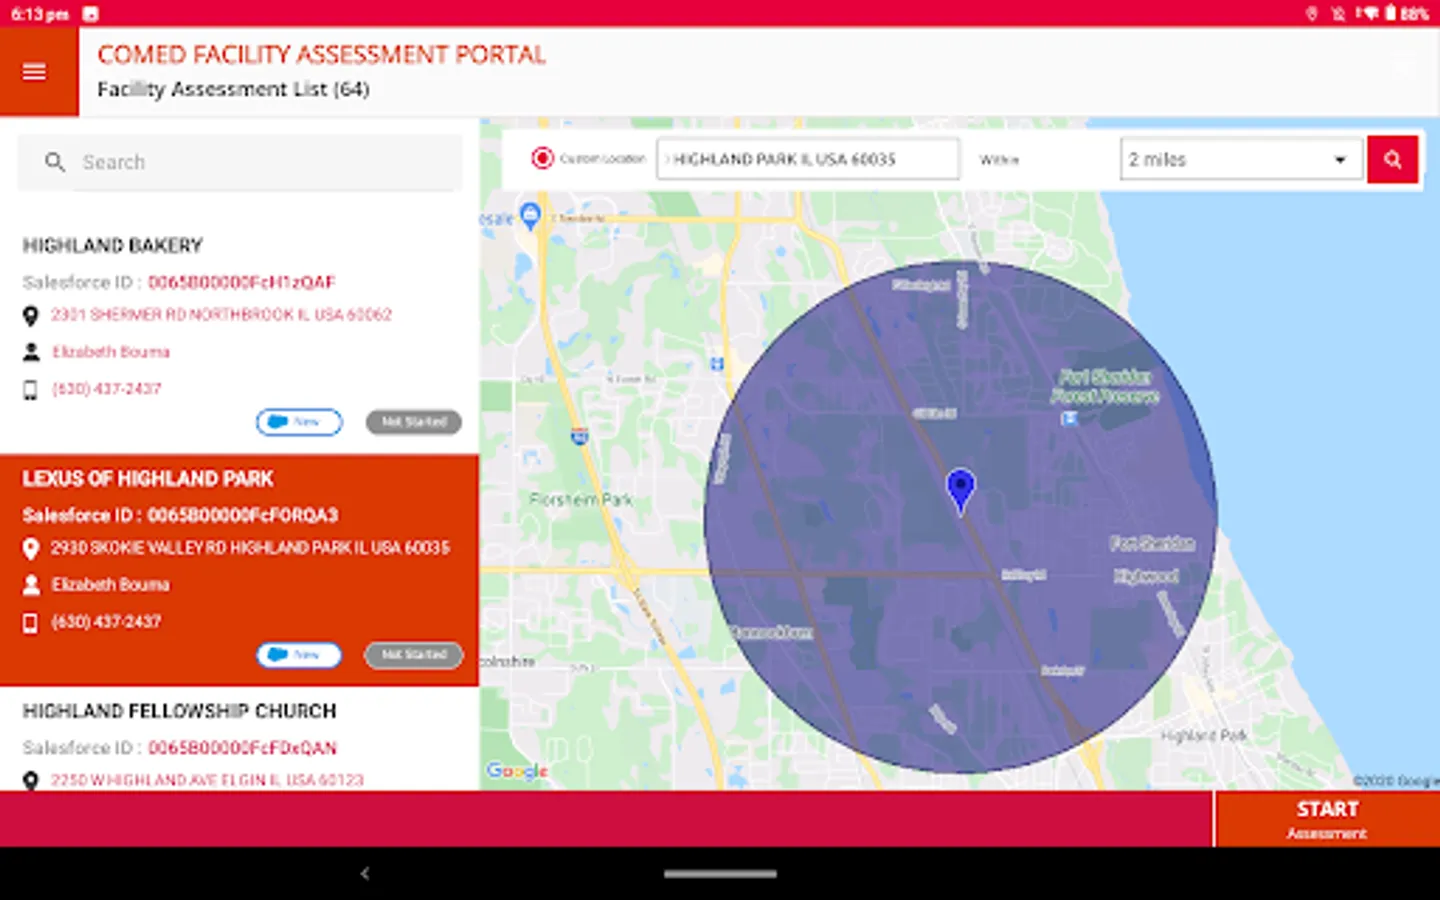Tap the blue location pin on map

coord(960,490)
